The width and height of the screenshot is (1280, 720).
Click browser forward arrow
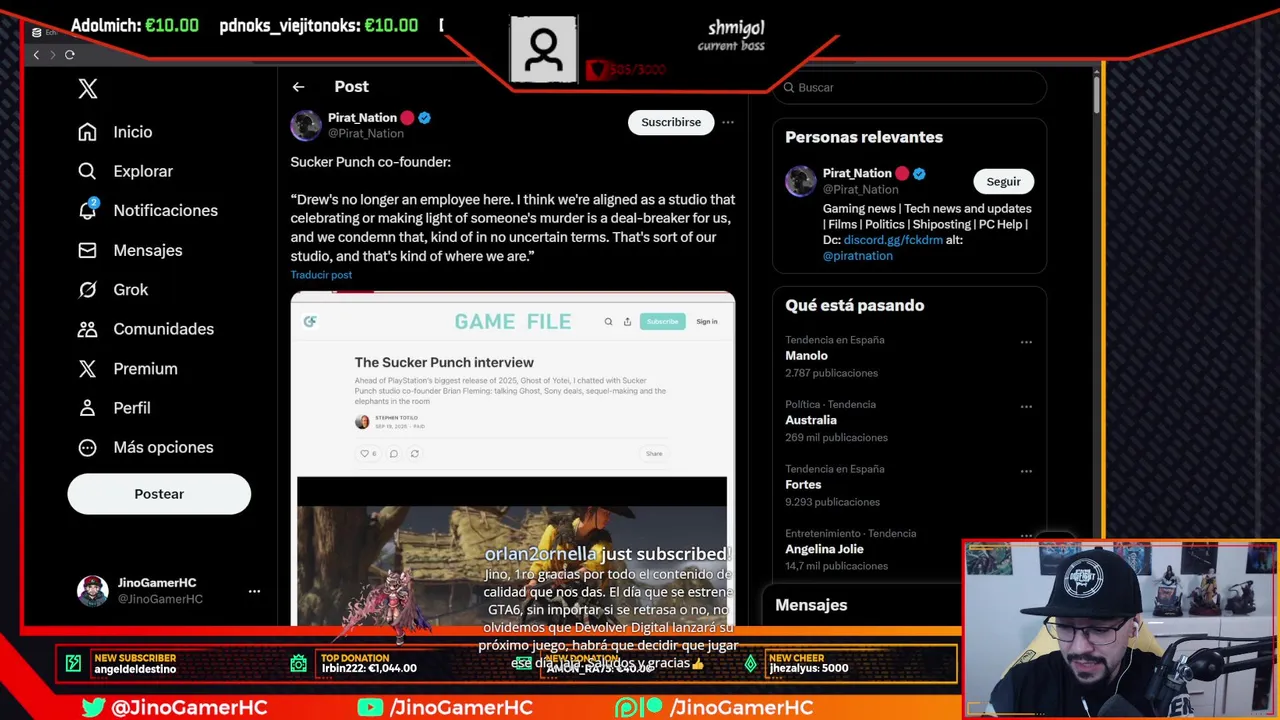(x=52, y=55)
